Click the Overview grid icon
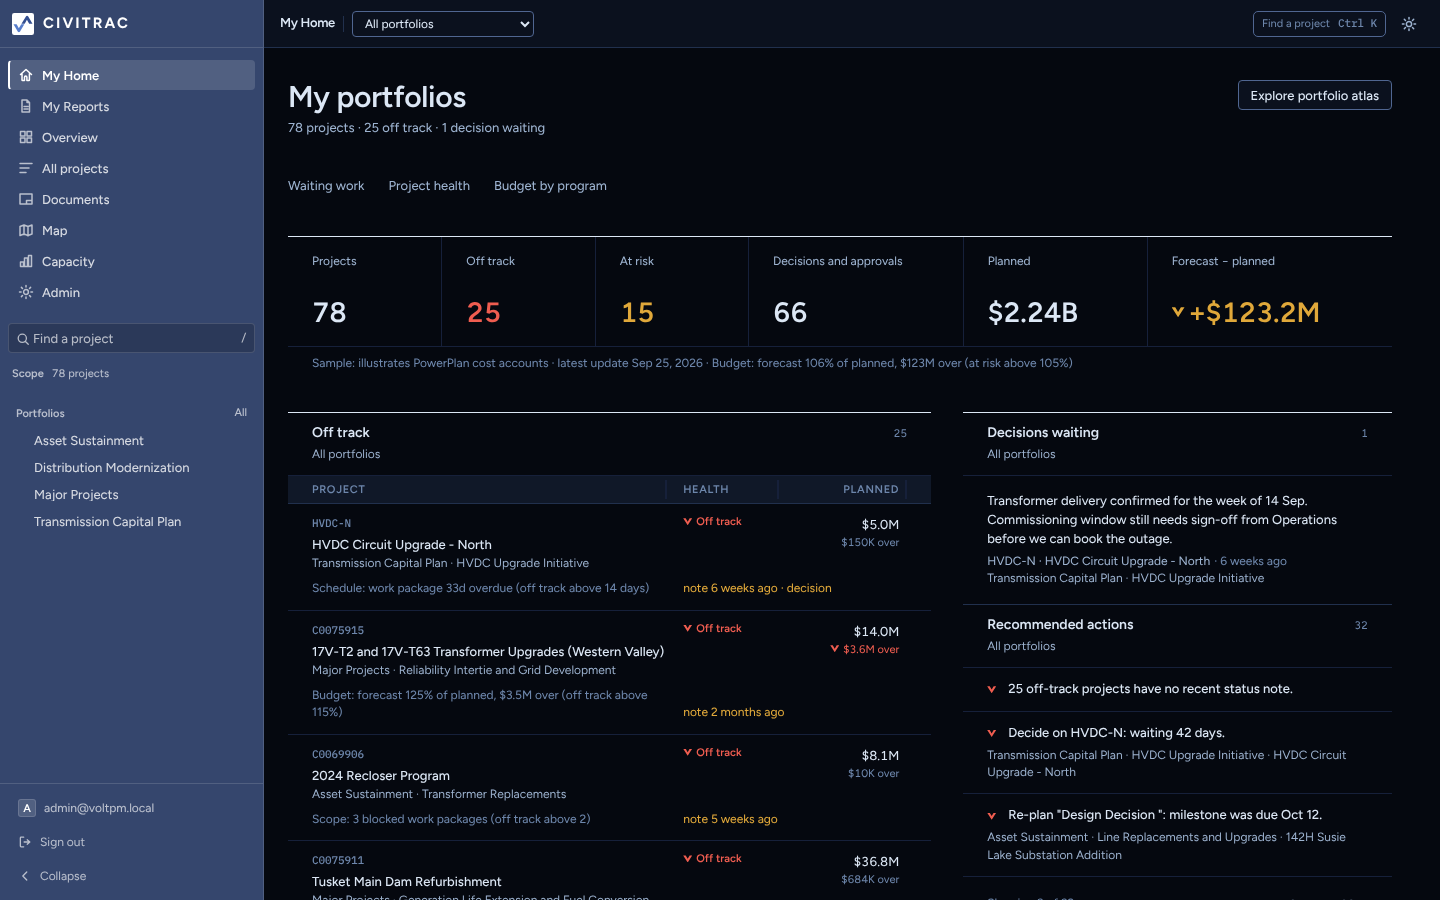This screenshot has height=900, width=1440. pyautogui.click(x=26, y=137)
